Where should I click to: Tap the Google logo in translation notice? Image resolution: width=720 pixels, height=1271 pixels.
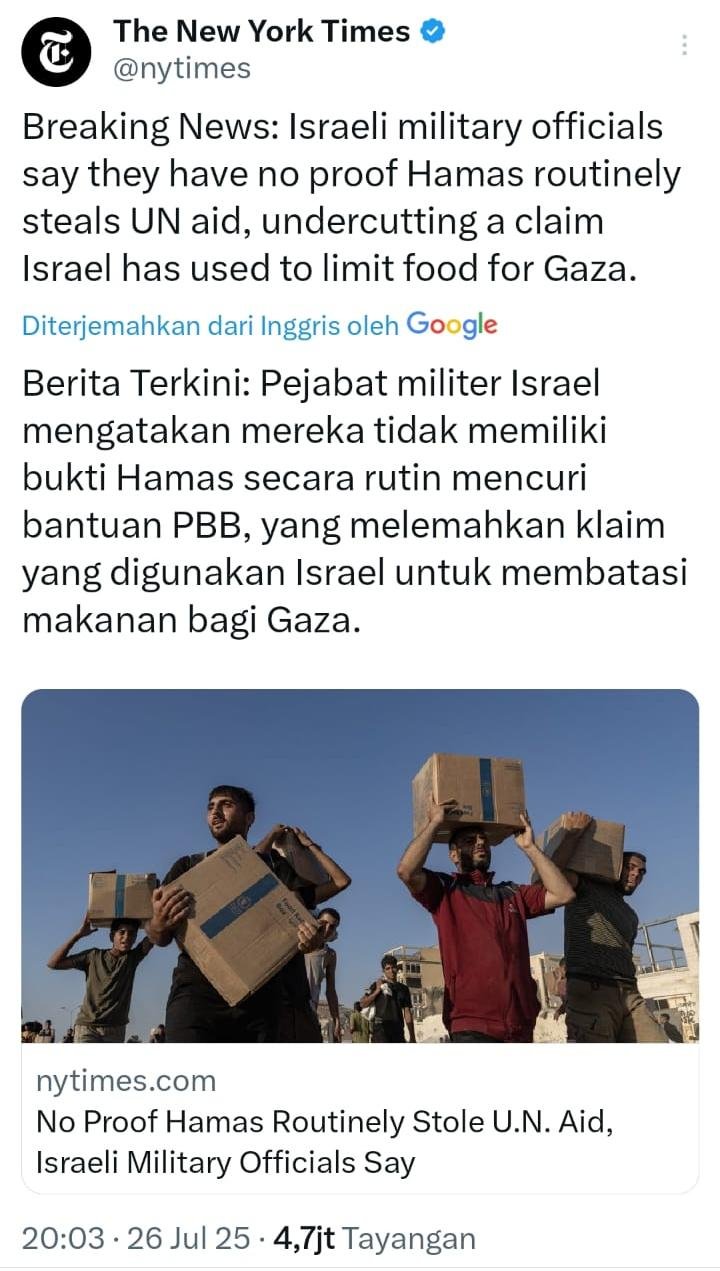pos(452,325)
